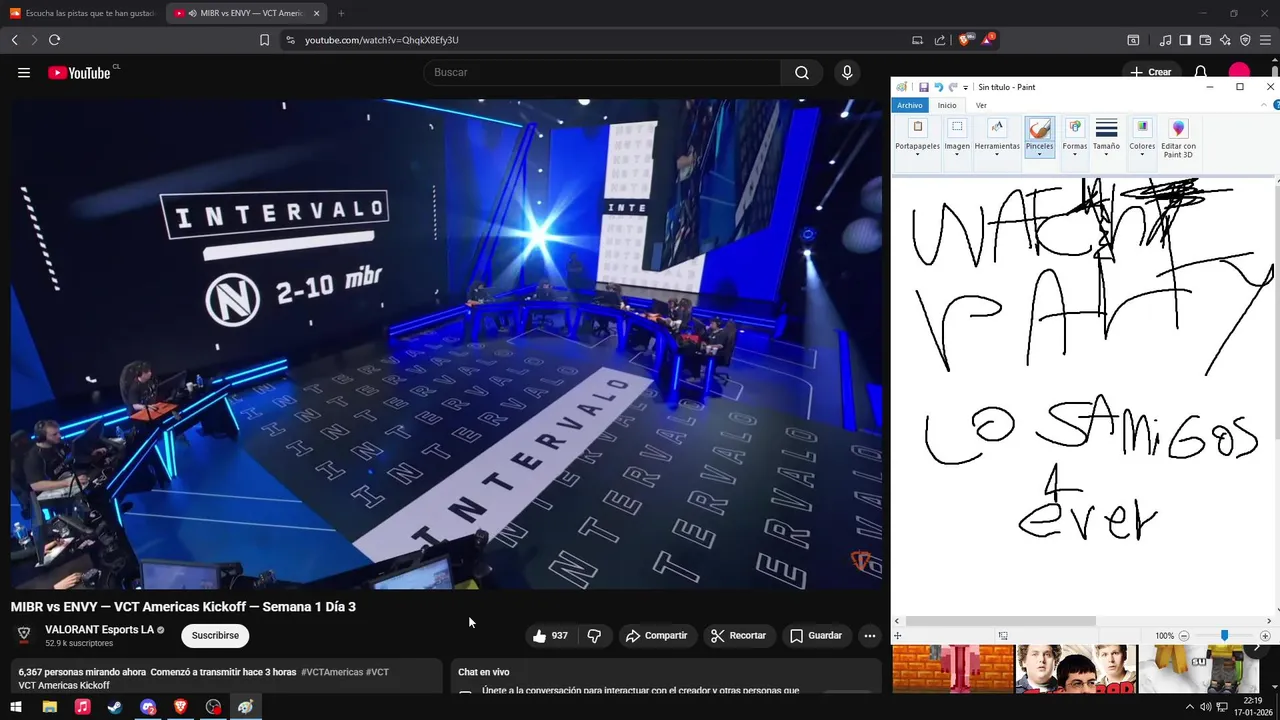This screenshot has width=1280, height=720.
Task: Expand the Pinceles brush dropdown
Action: coord(1039,153)
